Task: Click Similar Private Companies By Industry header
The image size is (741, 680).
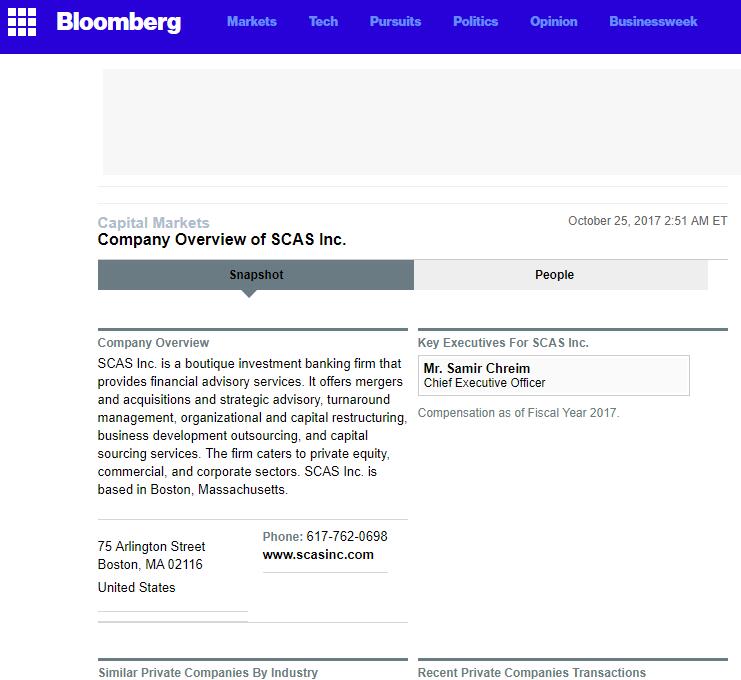Action: (208, 672)
